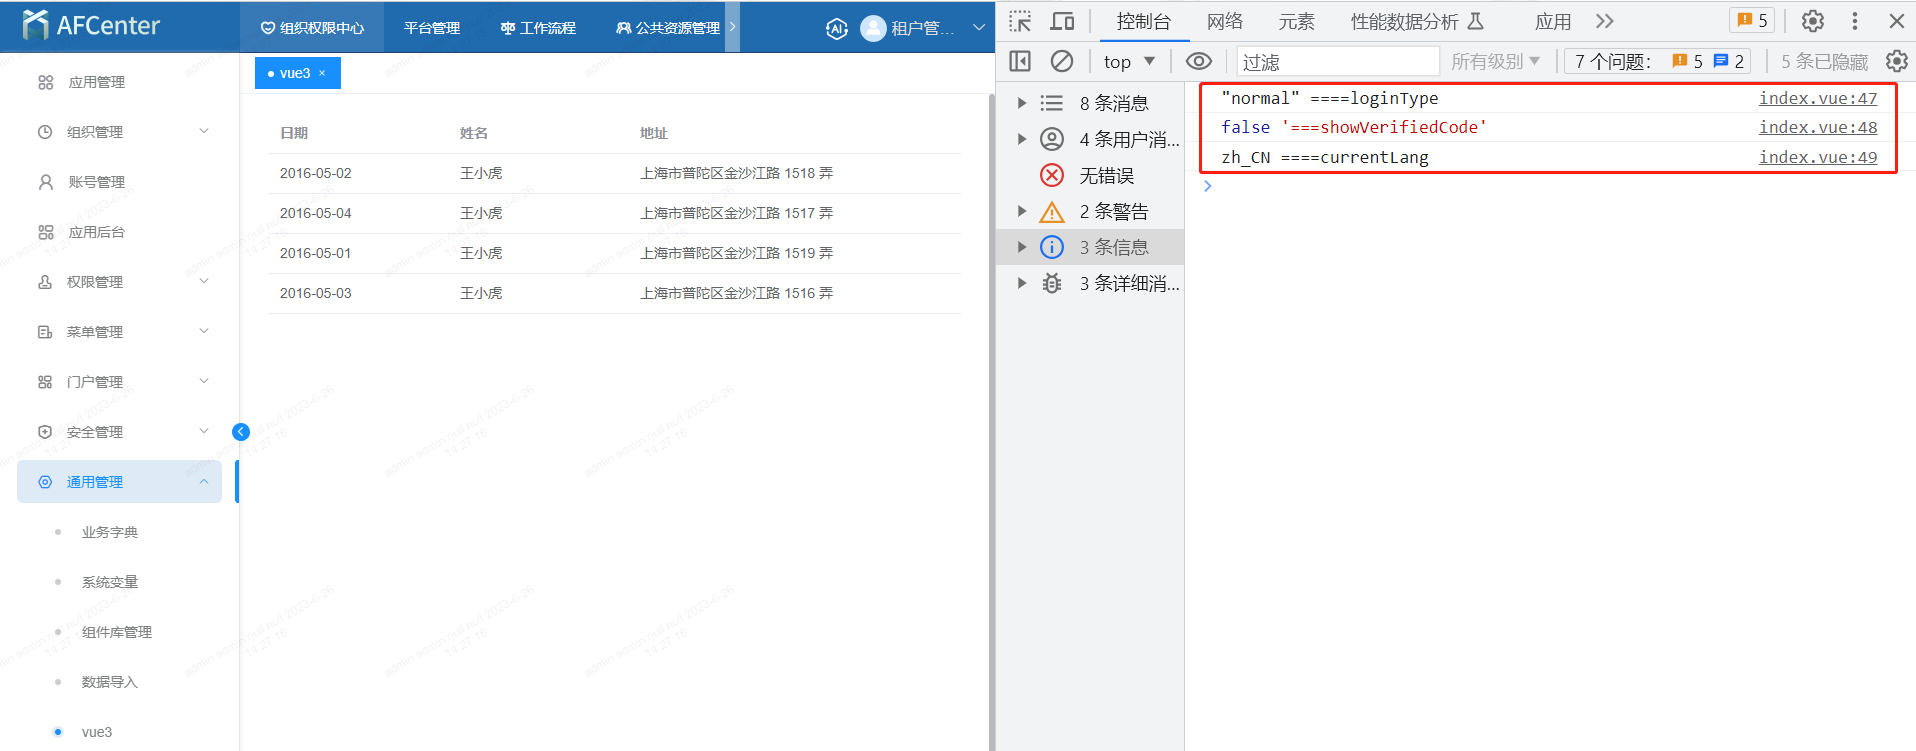Switch to the 网络 DevTools tab
This screenshot has height=751, width=1916.
[1224, 21]
